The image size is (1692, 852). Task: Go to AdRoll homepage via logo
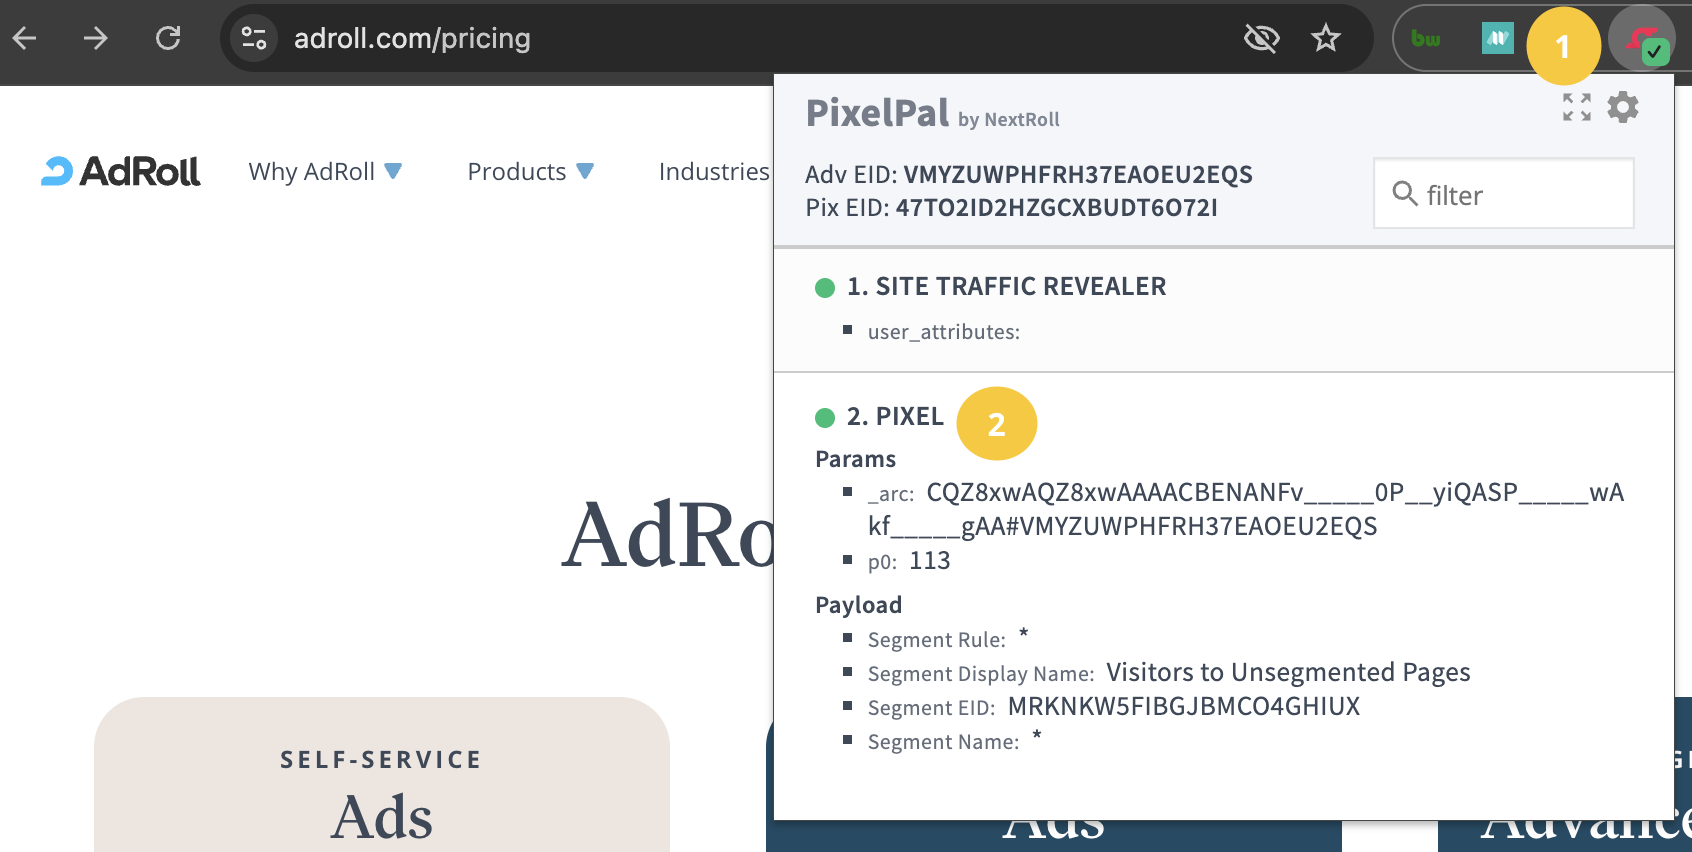pyautogui.click(x=121, y=172)
